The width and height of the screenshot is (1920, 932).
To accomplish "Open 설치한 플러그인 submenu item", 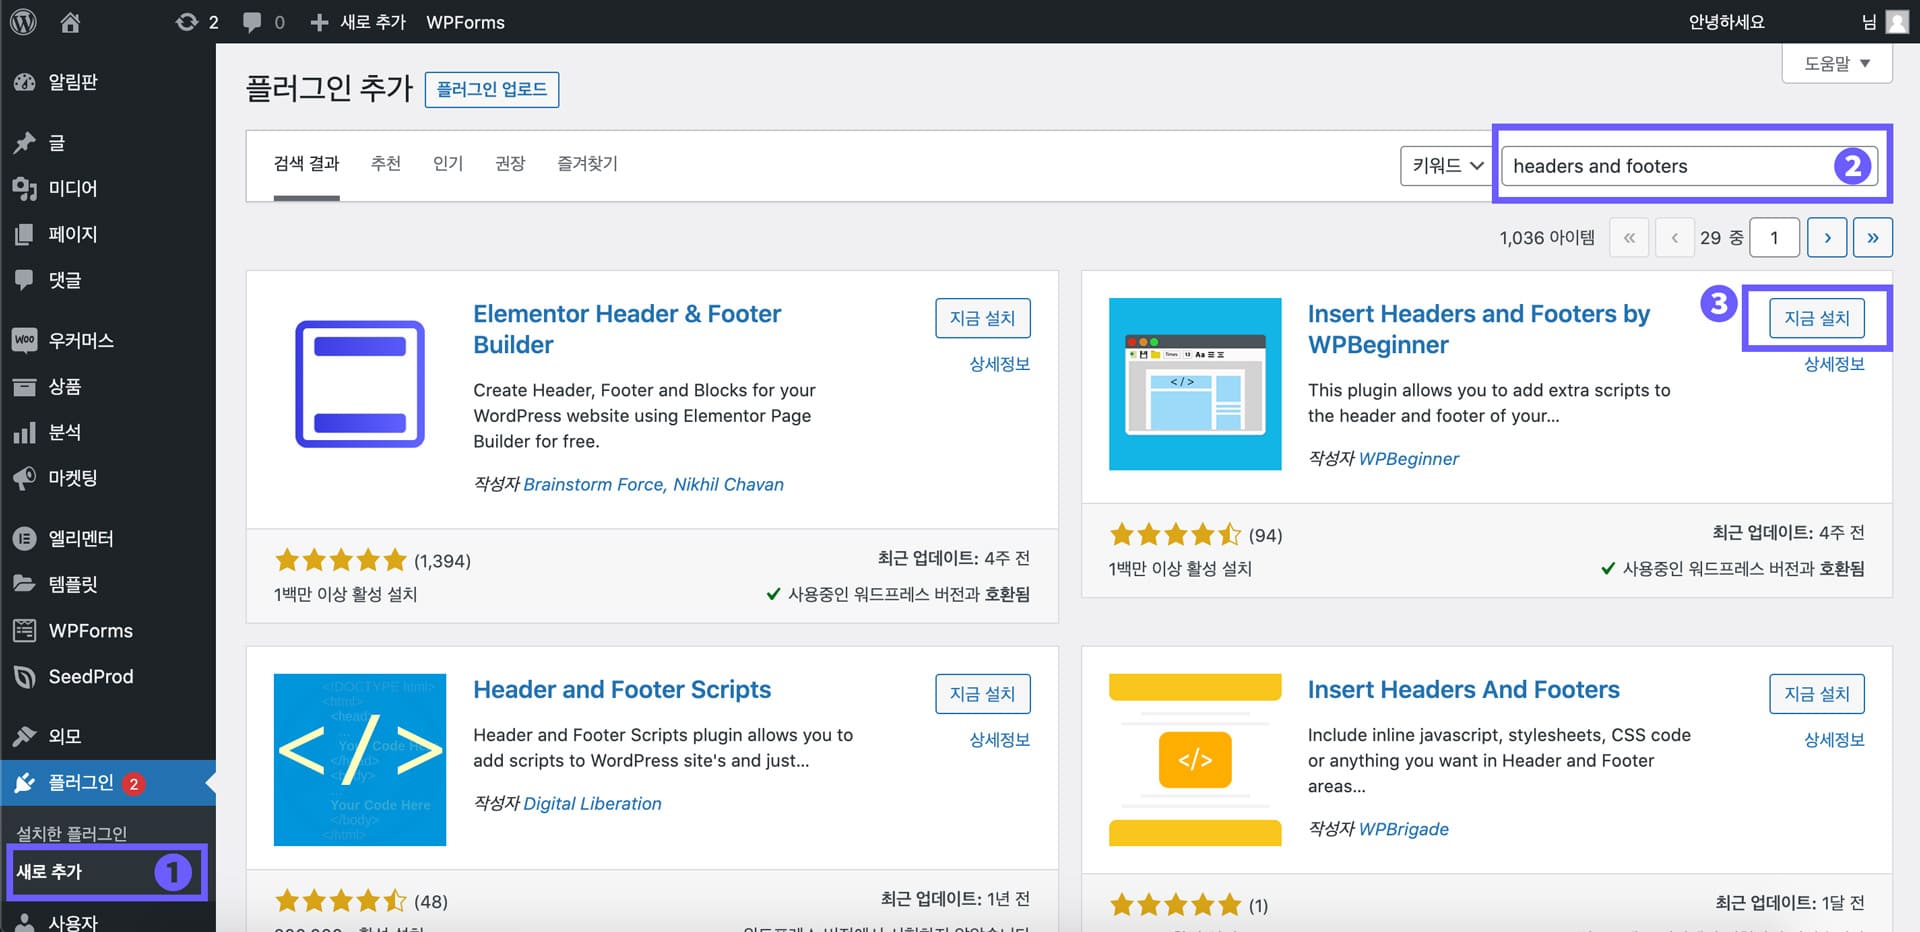I will point(72,834).
